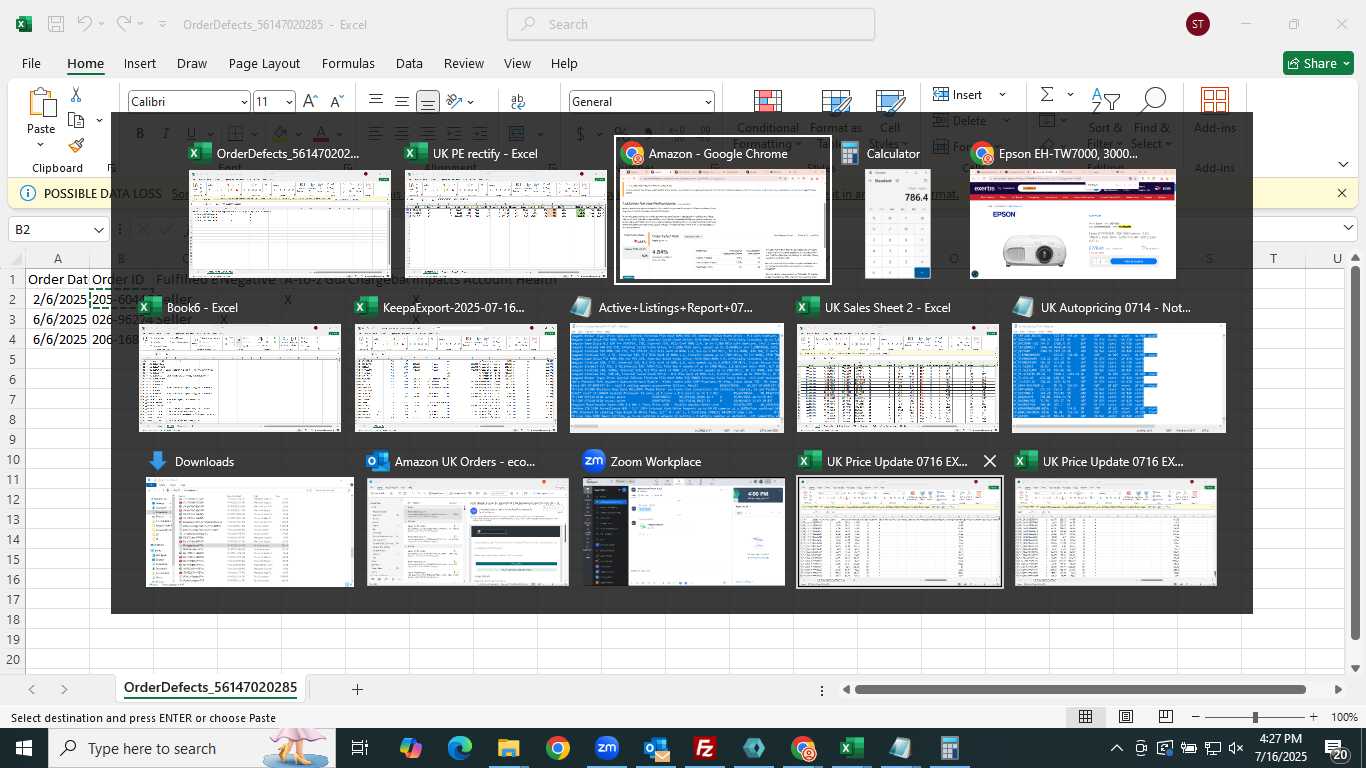Open the Help tab
This screenshot has width=1366, height=768.
click(564, 63)
